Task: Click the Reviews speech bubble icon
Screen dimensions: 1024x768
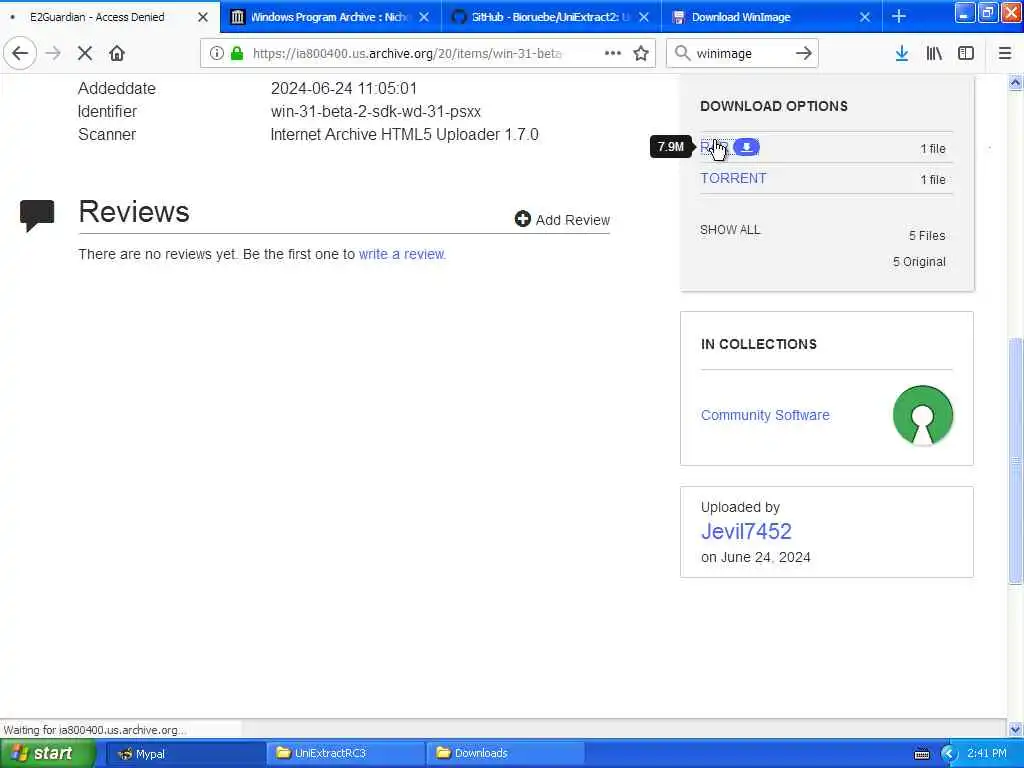Action: tap(37, 216)
